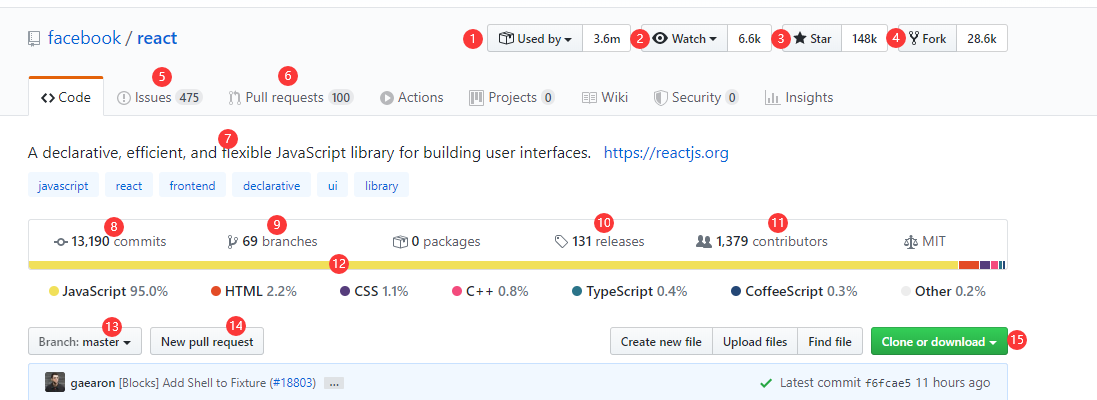Open the #18803 pull request link
The height and width of the screenshot is (400, 1097).
pyautogui.click(x=294, y=383)
